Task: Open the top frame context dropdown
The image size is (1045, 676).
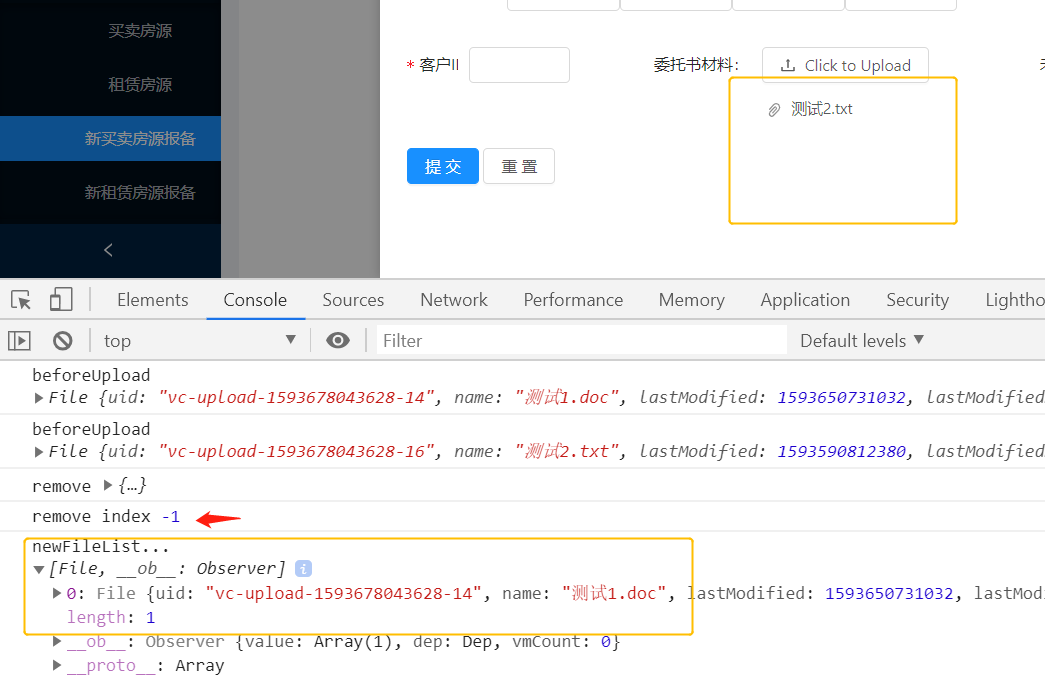Action: pos(200,340)
